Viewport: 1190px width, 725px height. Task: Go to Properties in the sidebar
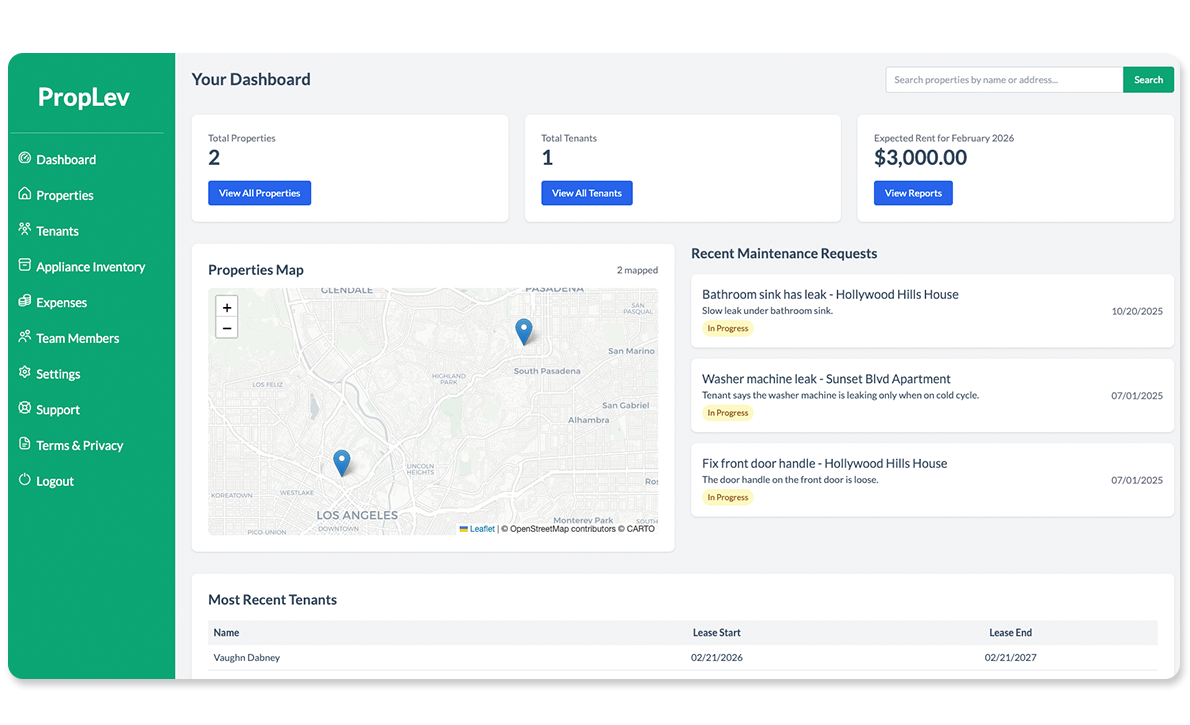(x=65, y=195)
